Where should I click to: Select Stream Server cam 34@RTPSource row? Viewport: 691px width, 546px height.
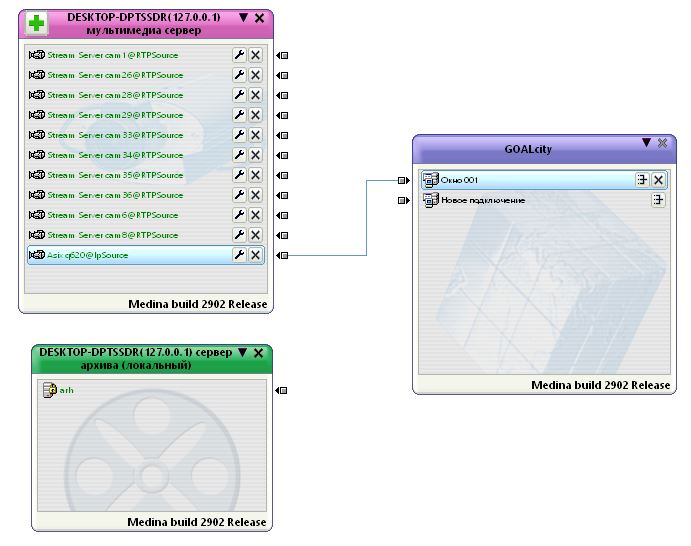coord(146,155)
